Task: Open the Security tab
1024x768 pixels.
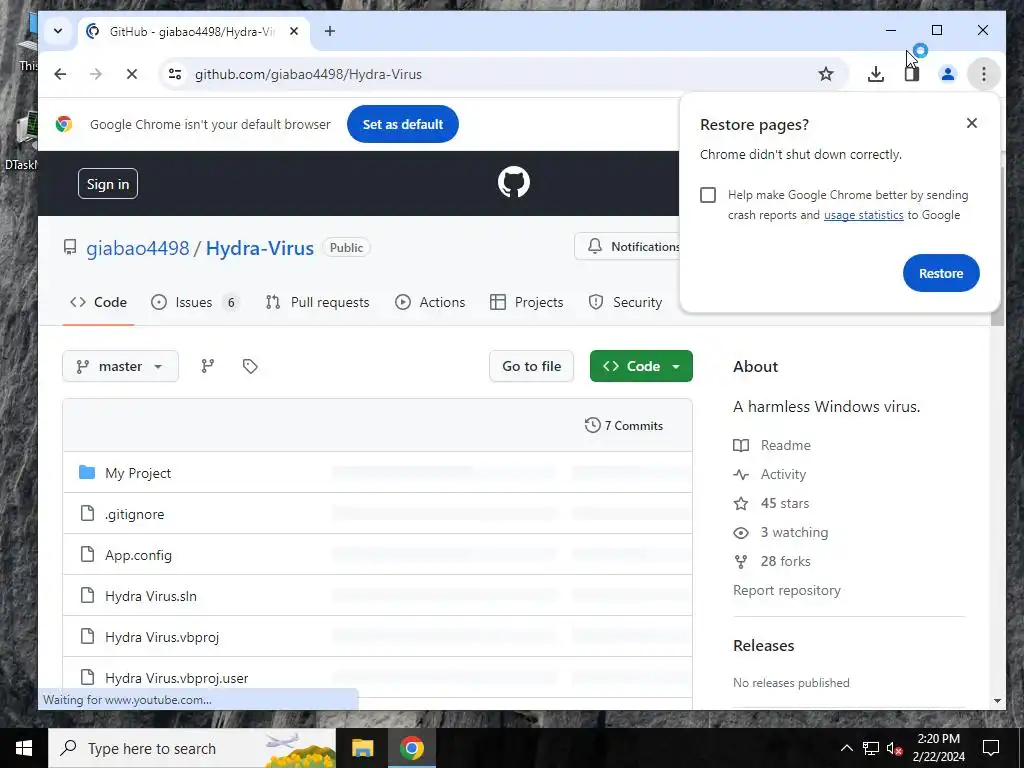Action: (626, 302)
